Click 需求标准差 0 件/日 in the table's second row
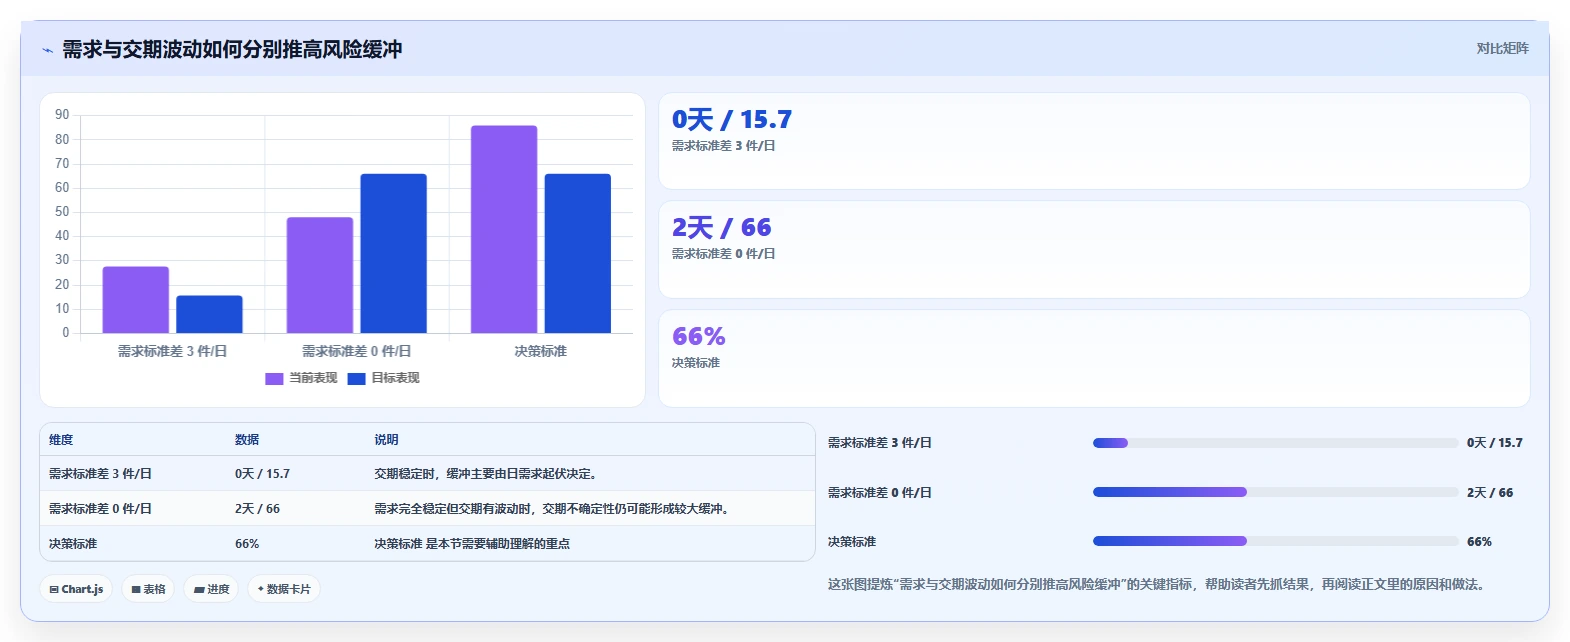1570x642 pixels. pyautogui.click(x=100, y=509)
